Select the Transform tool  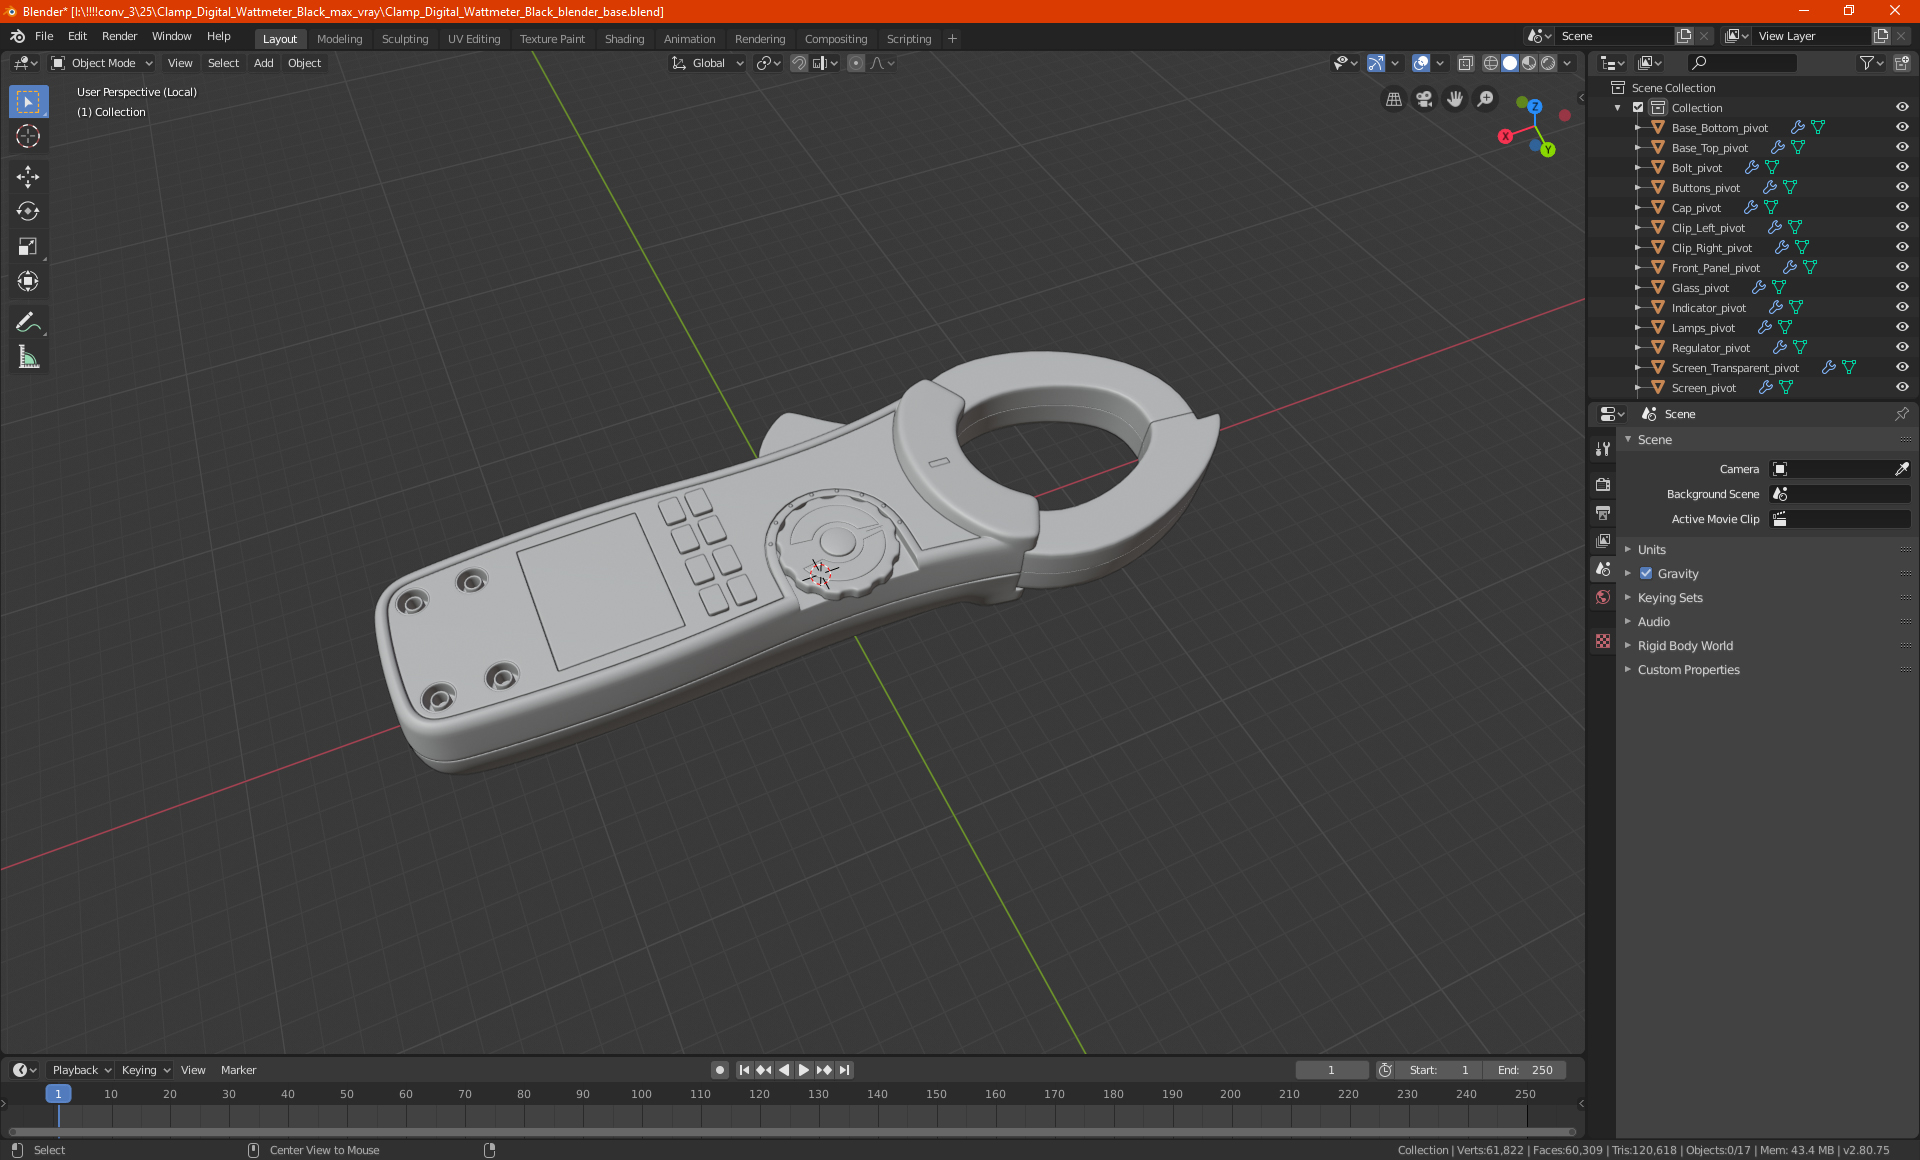(28, 281)
